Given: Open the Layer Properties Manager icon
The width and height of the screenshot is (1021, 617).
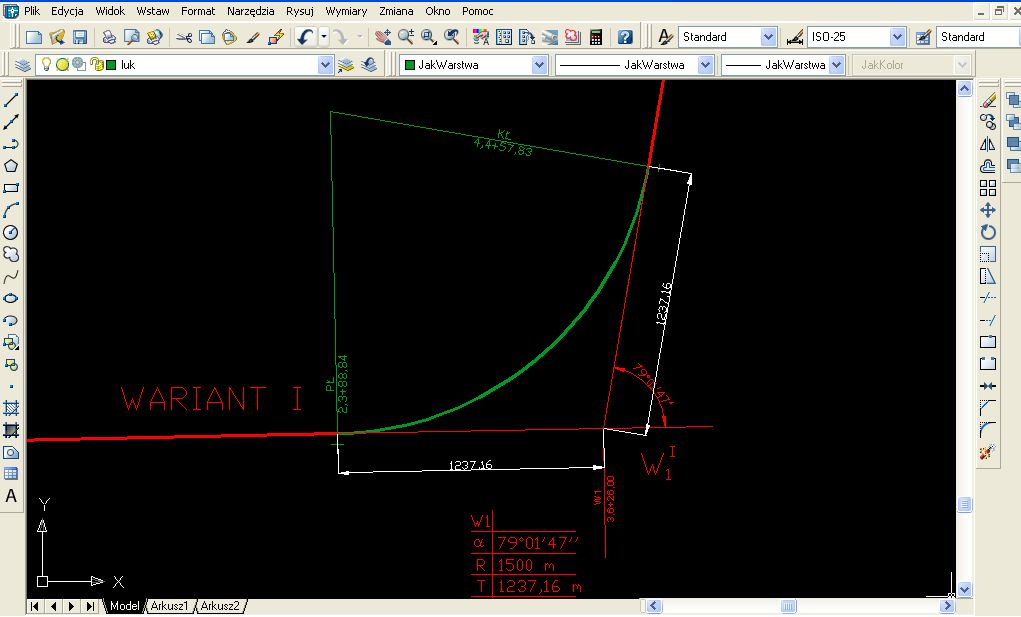Looking at the screenshot, I should pyautogui.click(x=23, y=65).
